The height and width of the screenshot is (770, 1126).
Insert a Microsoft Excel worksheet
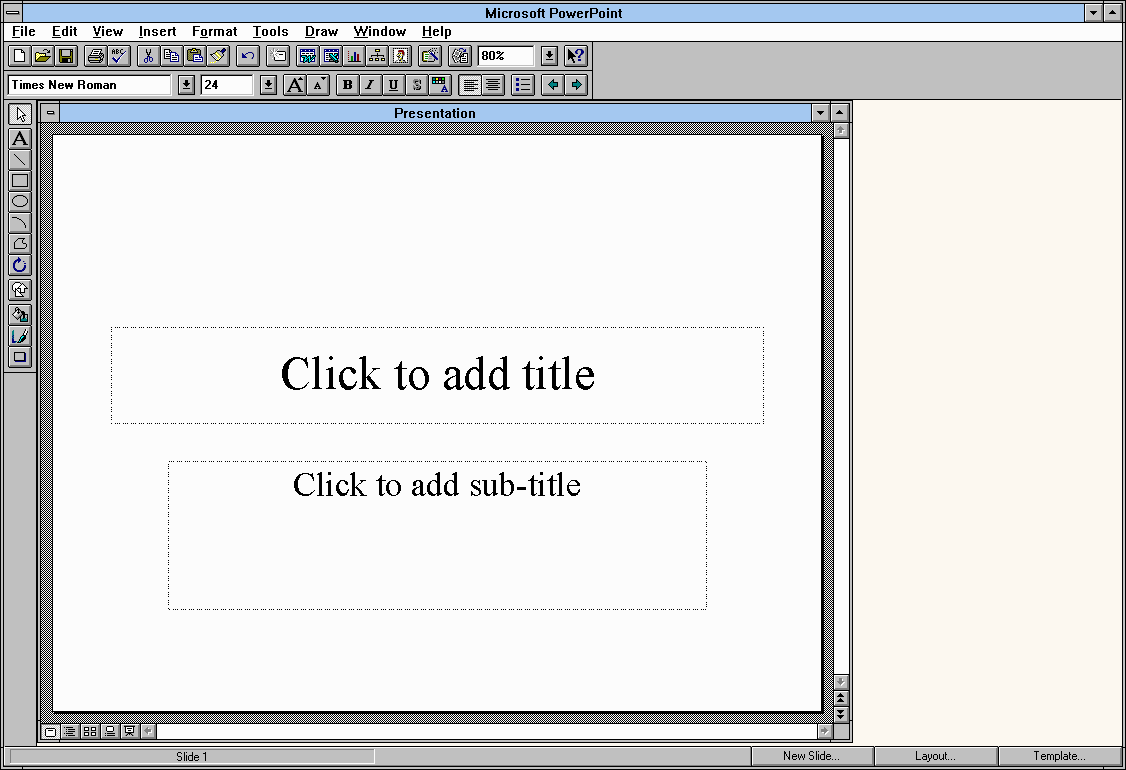click(x=331, y=55)
